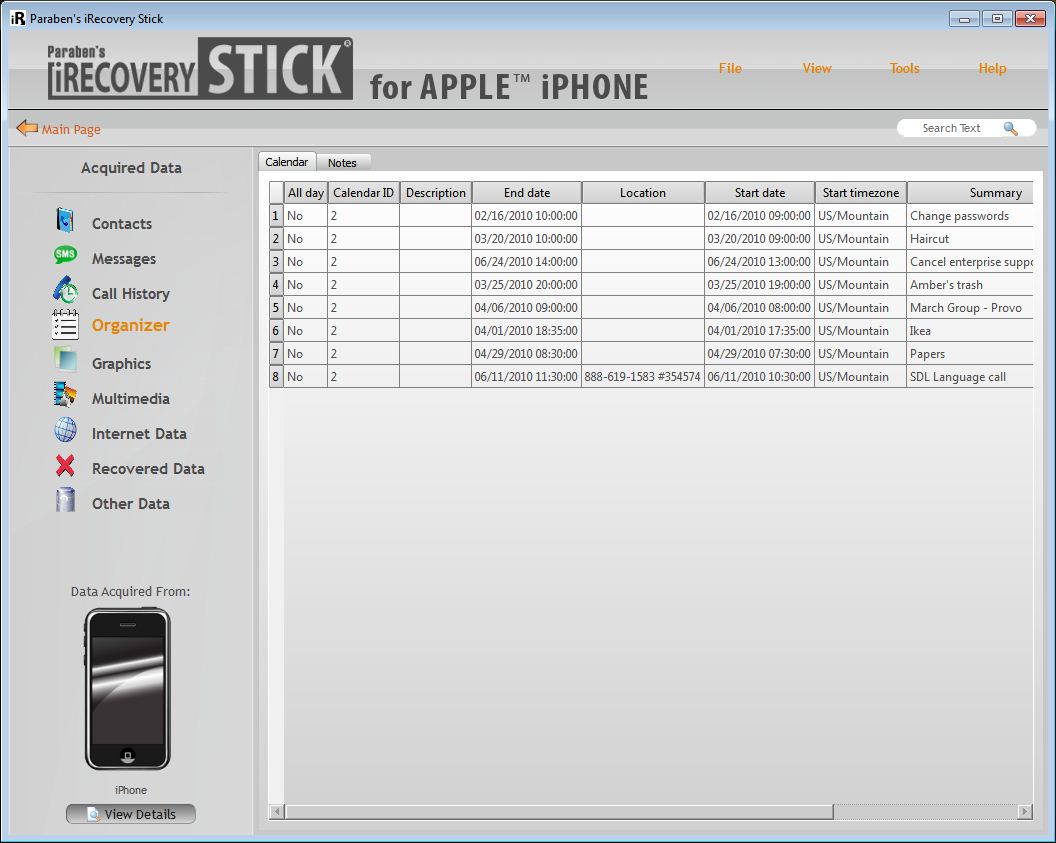Go back via the Main Page link
The image size is (1056, 843).
(x=71, y=129)
